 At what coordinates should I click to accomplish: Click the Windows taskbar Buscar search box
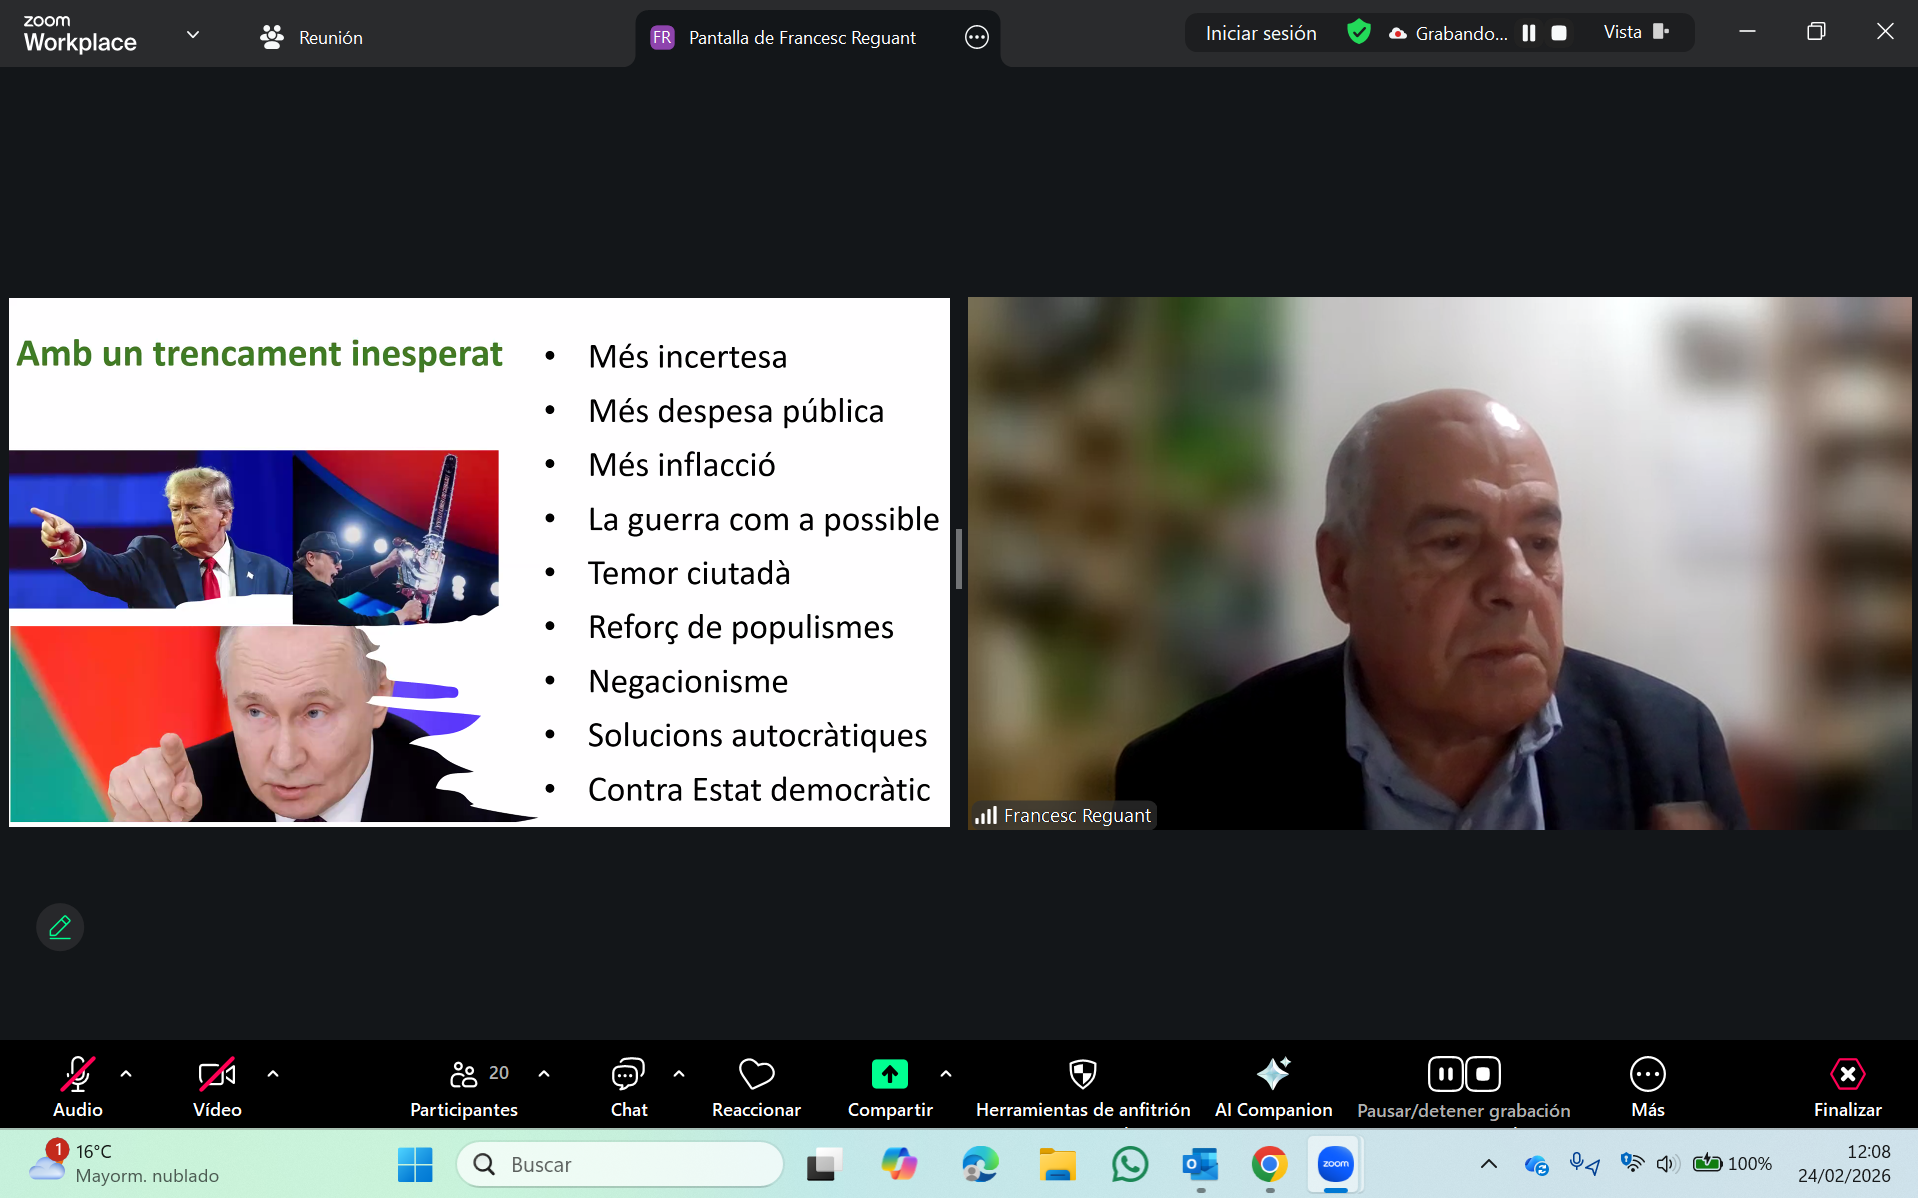point(620,1164)
